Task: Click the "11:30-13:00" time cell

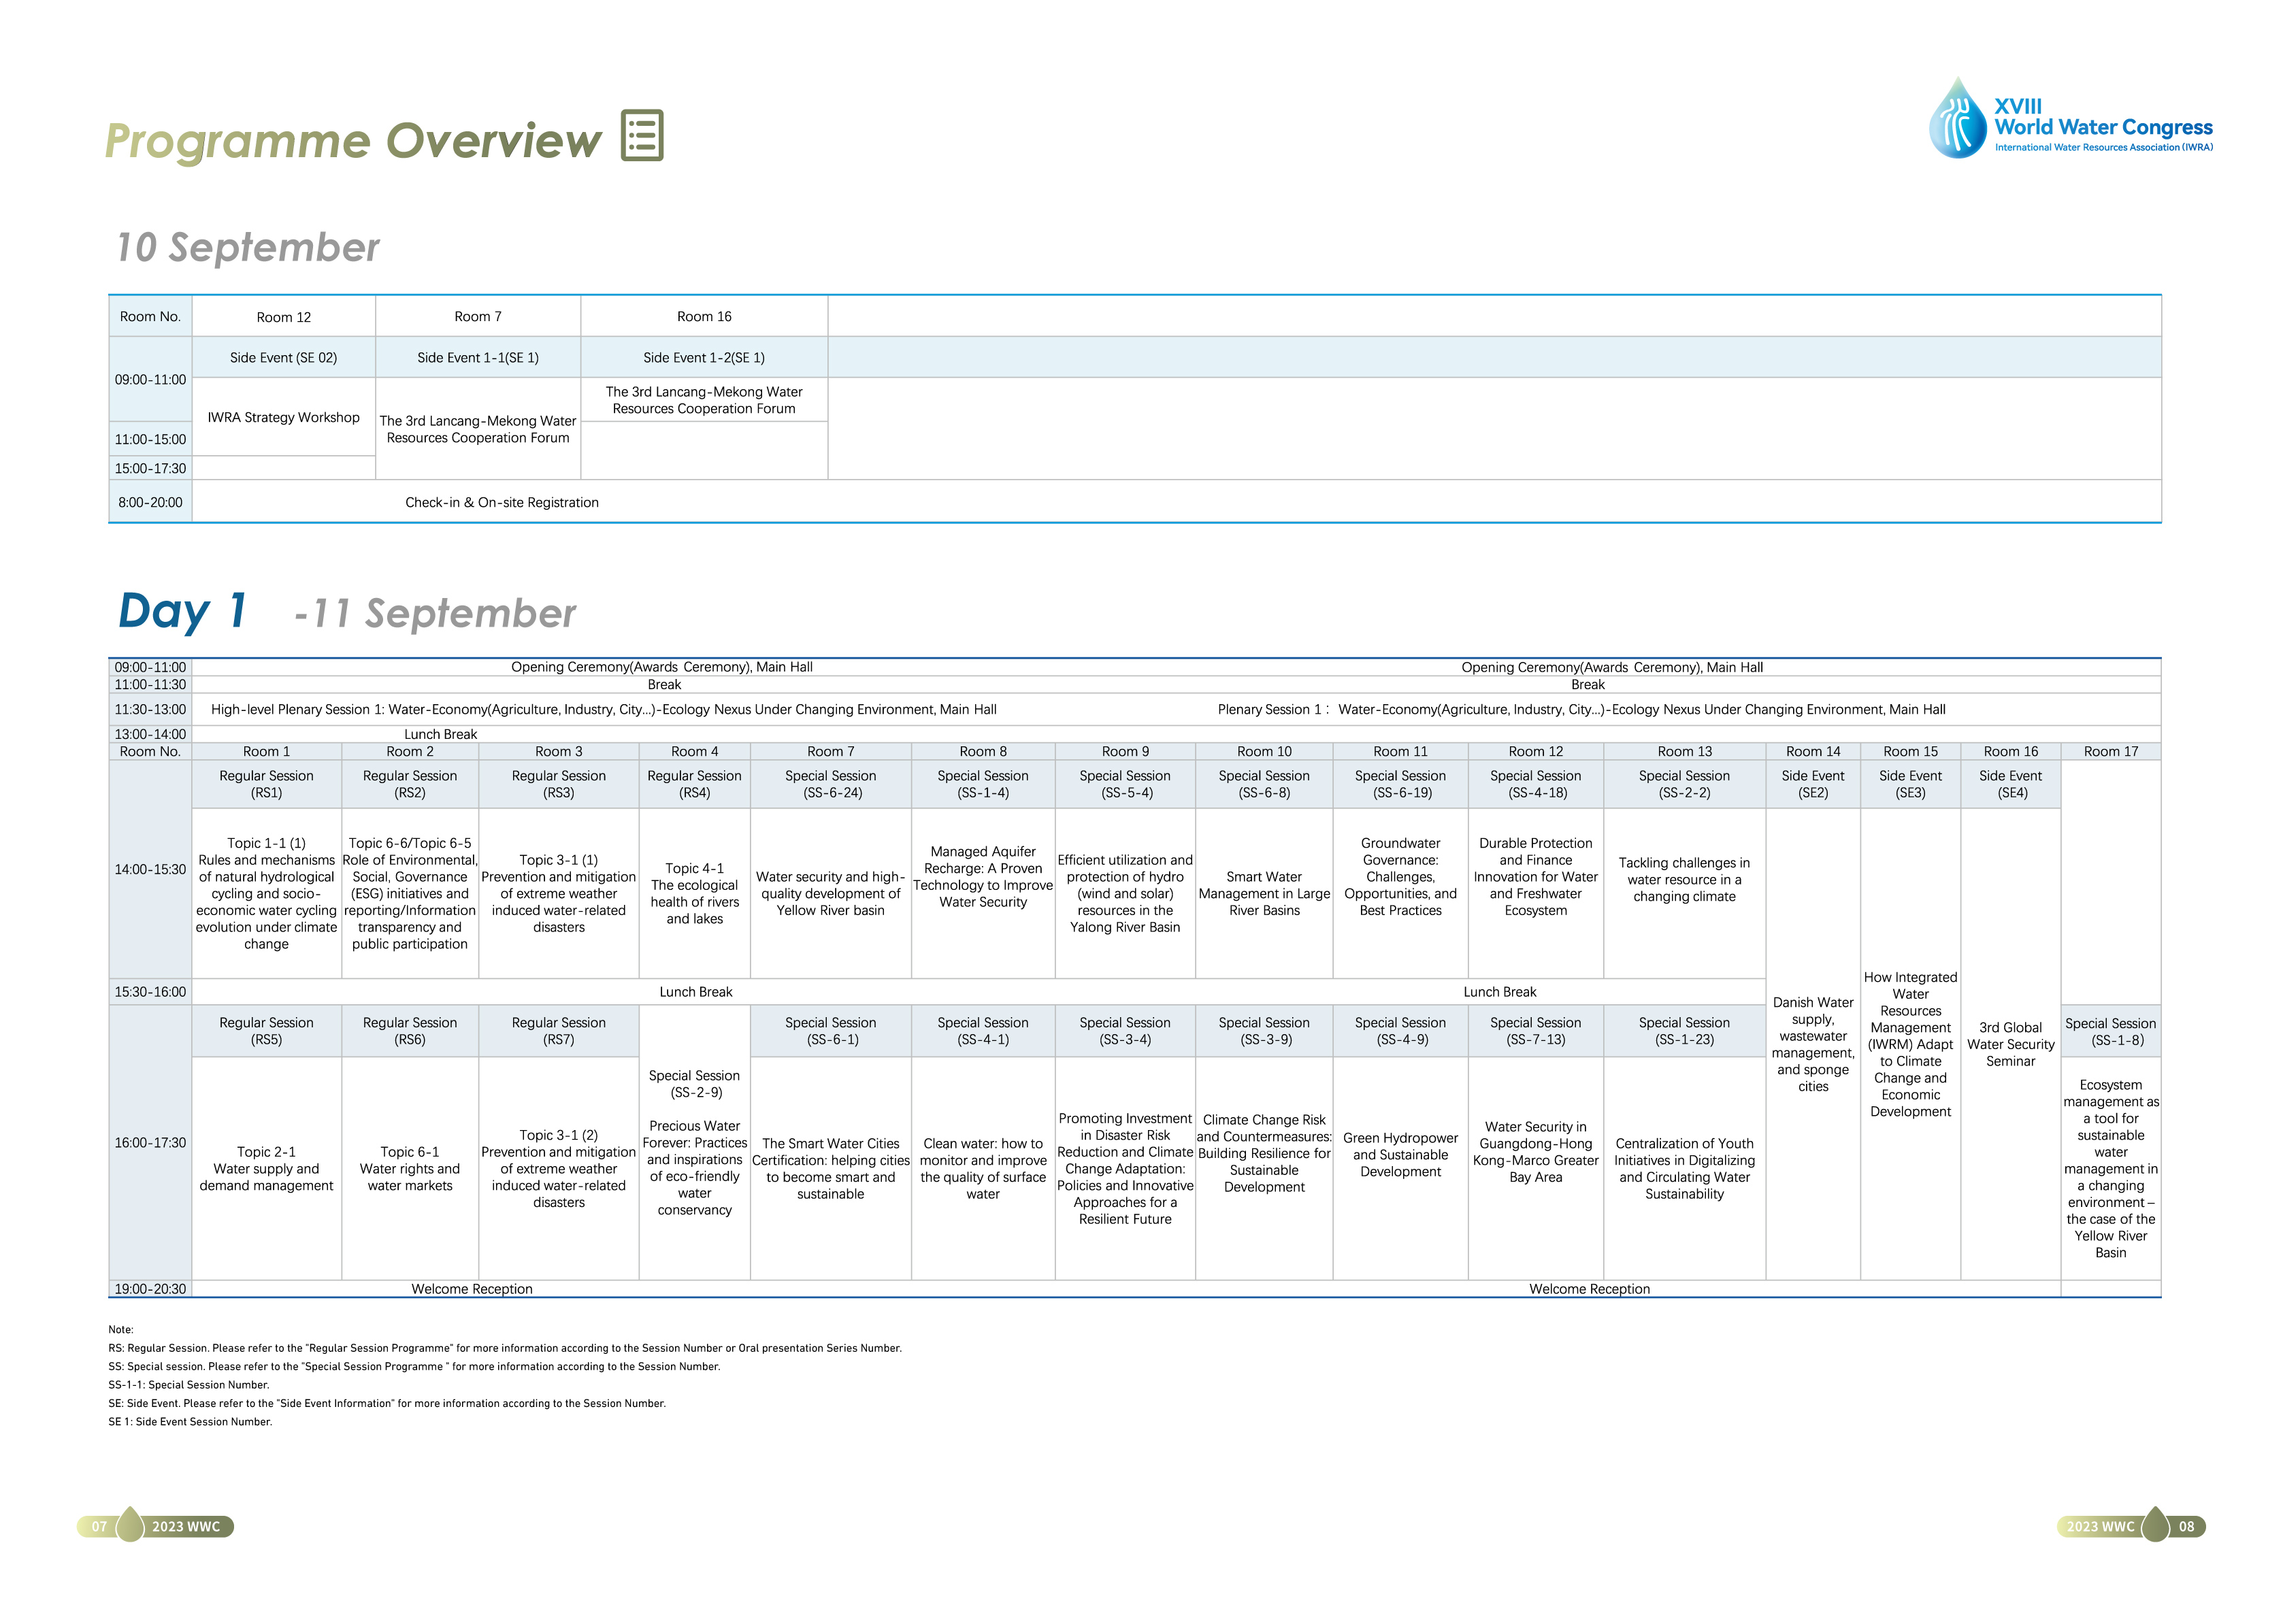Action: pos(150,709)
